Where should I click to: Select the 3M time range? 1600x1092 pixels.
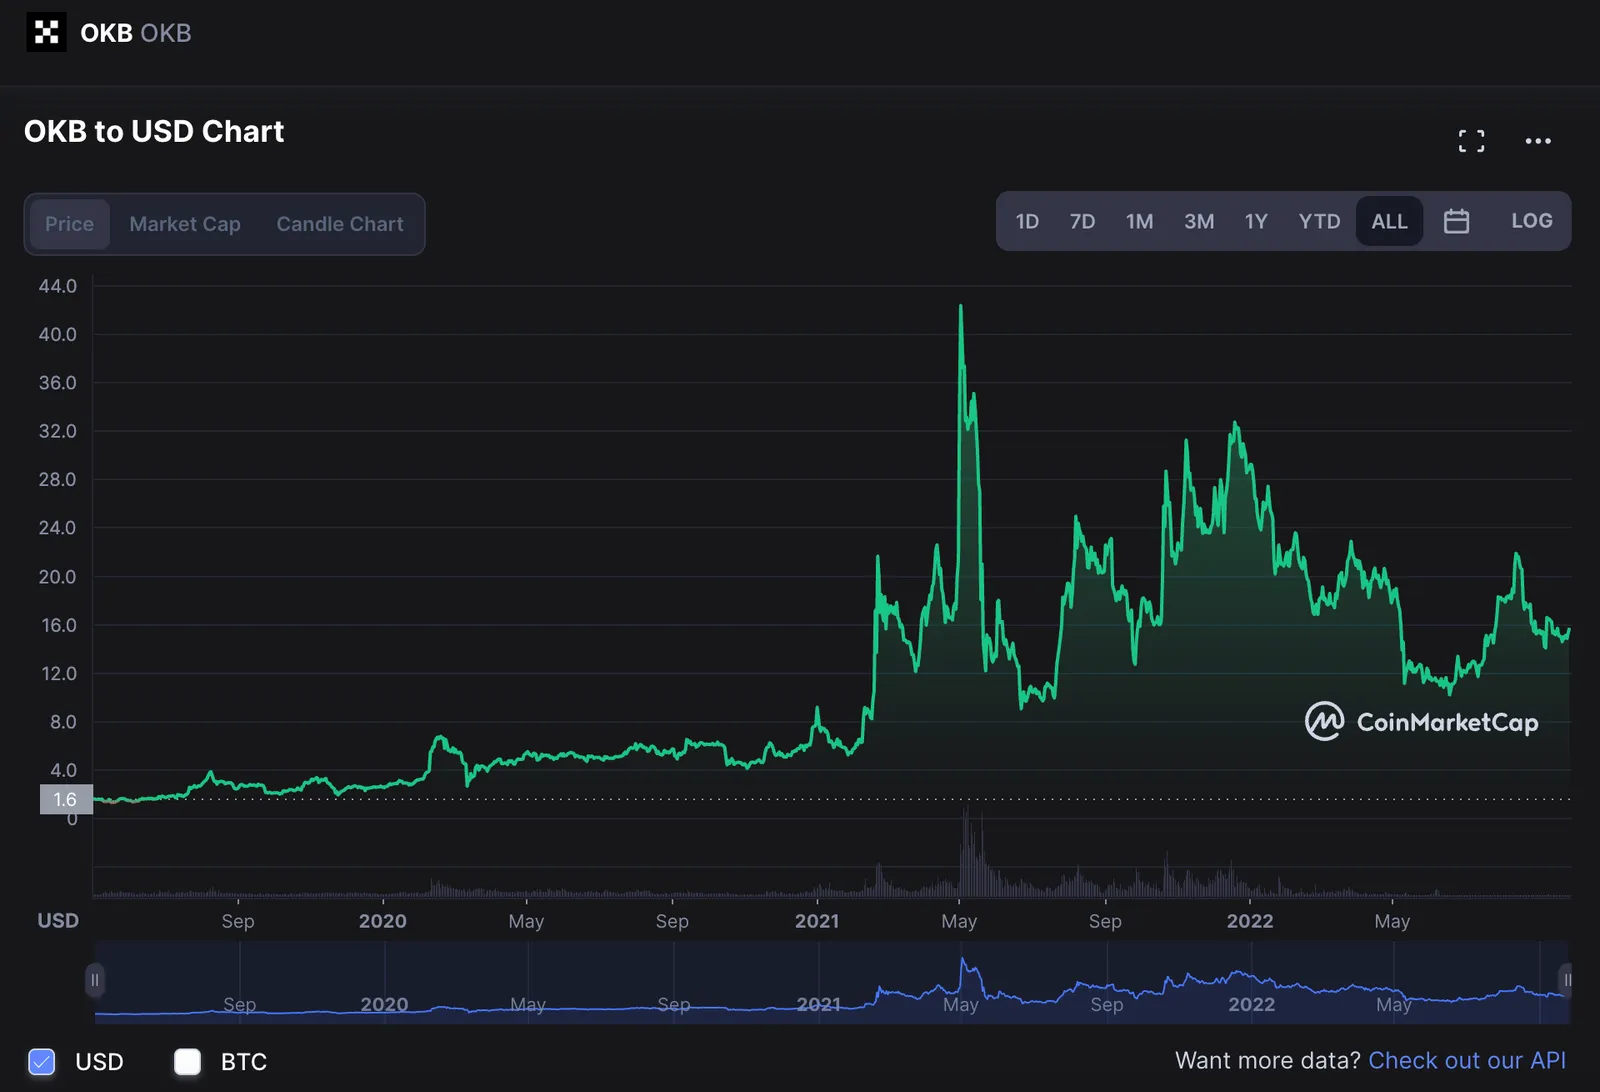click(1199, 221)
